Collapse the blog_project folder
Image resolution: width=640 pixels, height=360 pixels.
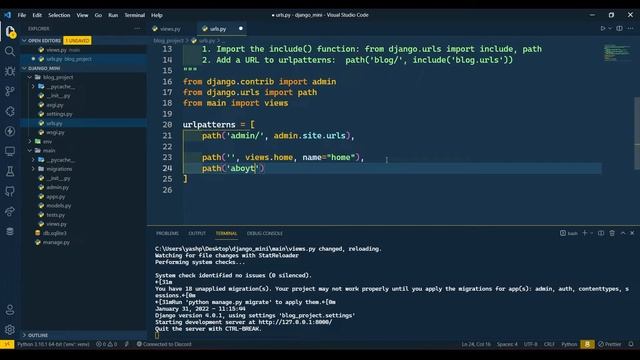[30, 77]
